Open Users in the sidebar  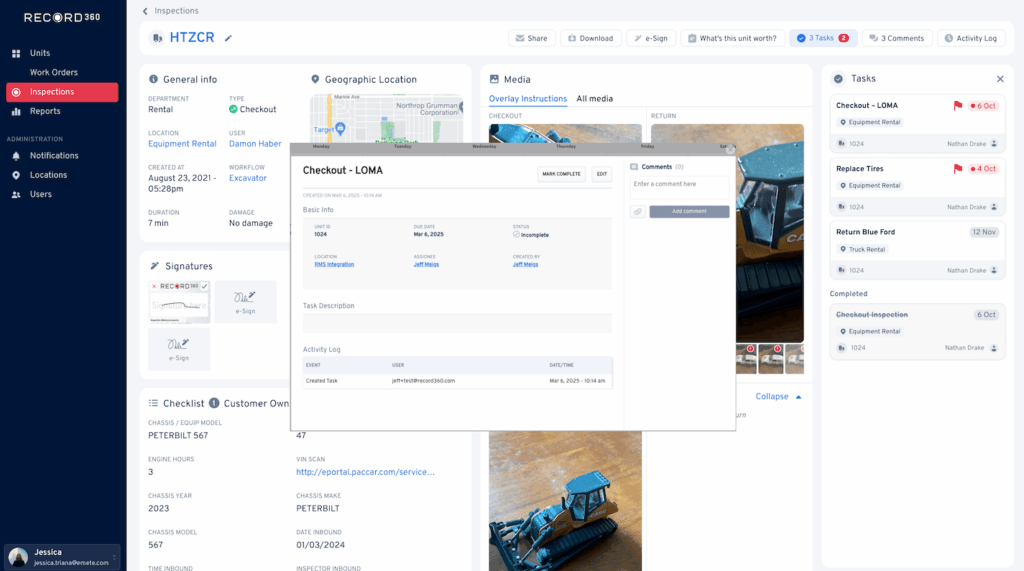[40, 194]
